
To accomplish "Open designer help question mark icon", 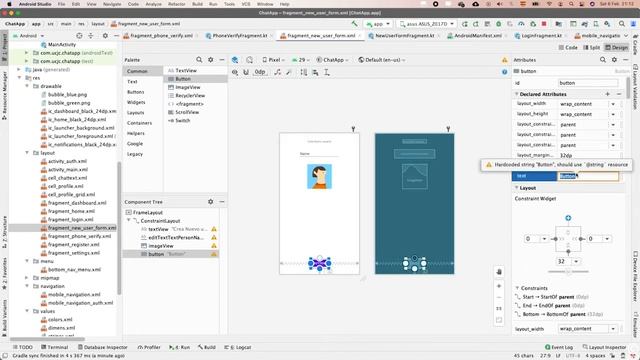I will (x=504, y=72).
